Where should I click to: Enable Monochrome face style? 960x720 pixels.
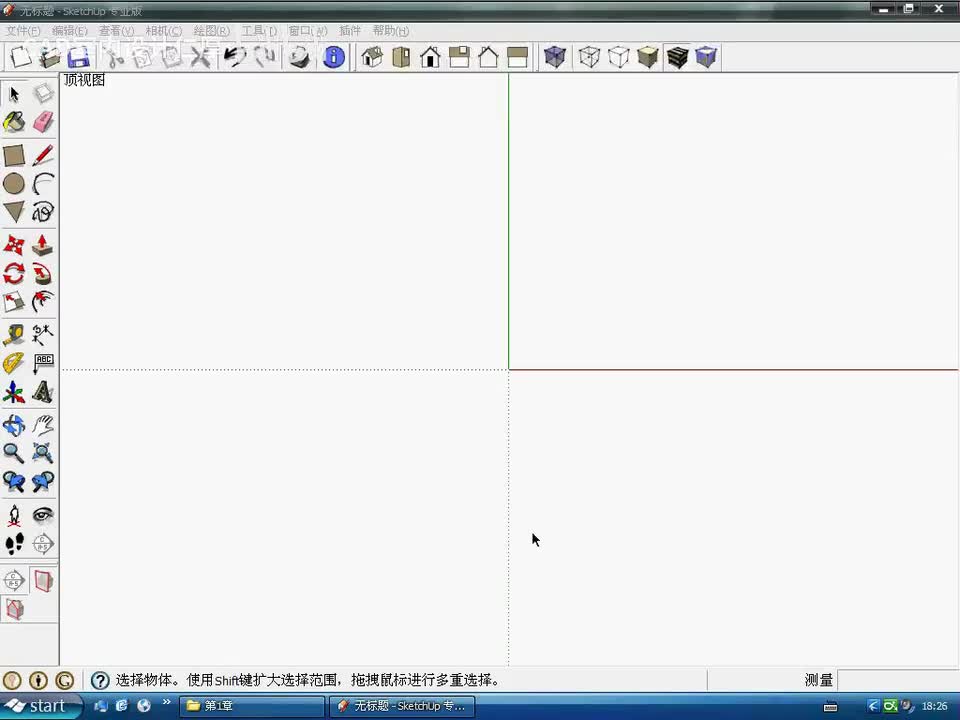coord(706,57)
